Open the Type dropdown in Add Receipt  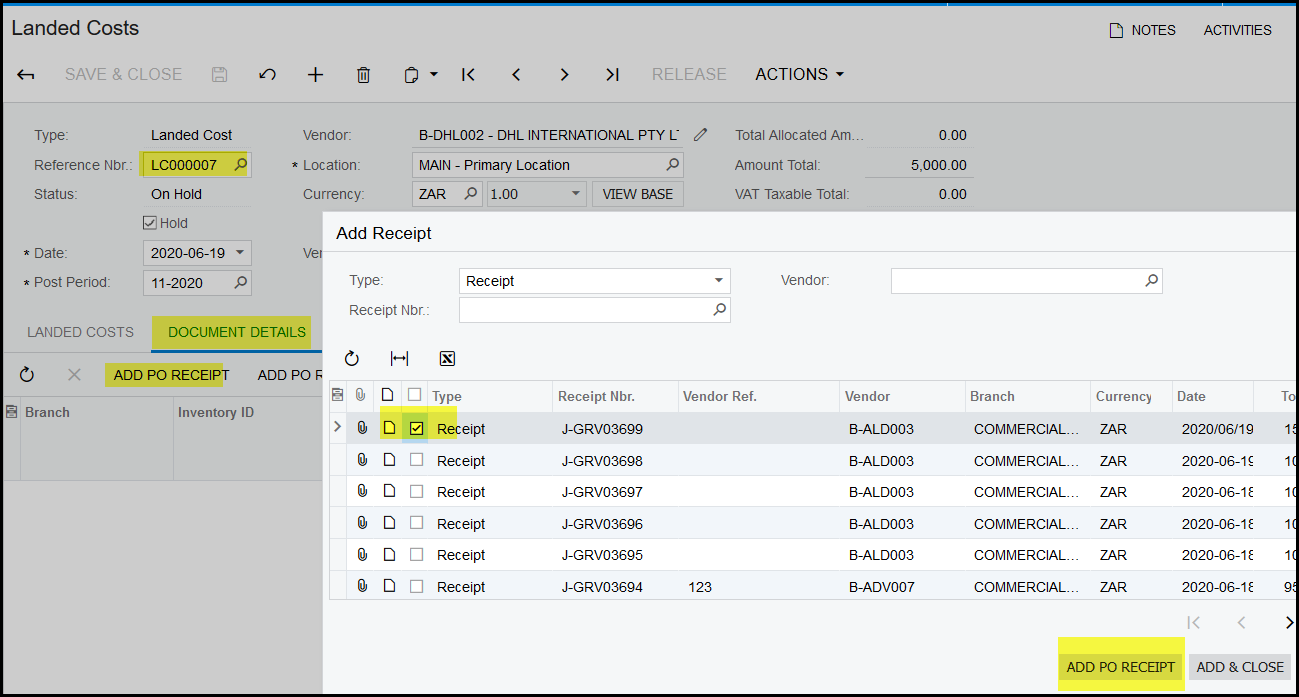point(718,281)
